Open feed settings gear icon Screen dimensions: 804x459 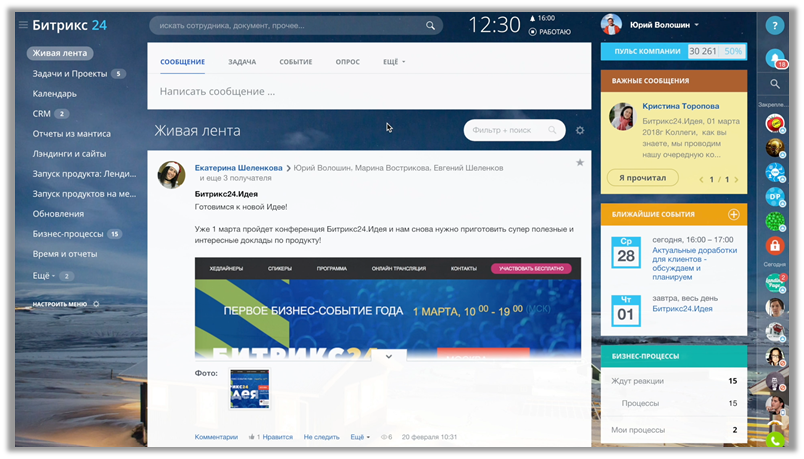point(580,130)
